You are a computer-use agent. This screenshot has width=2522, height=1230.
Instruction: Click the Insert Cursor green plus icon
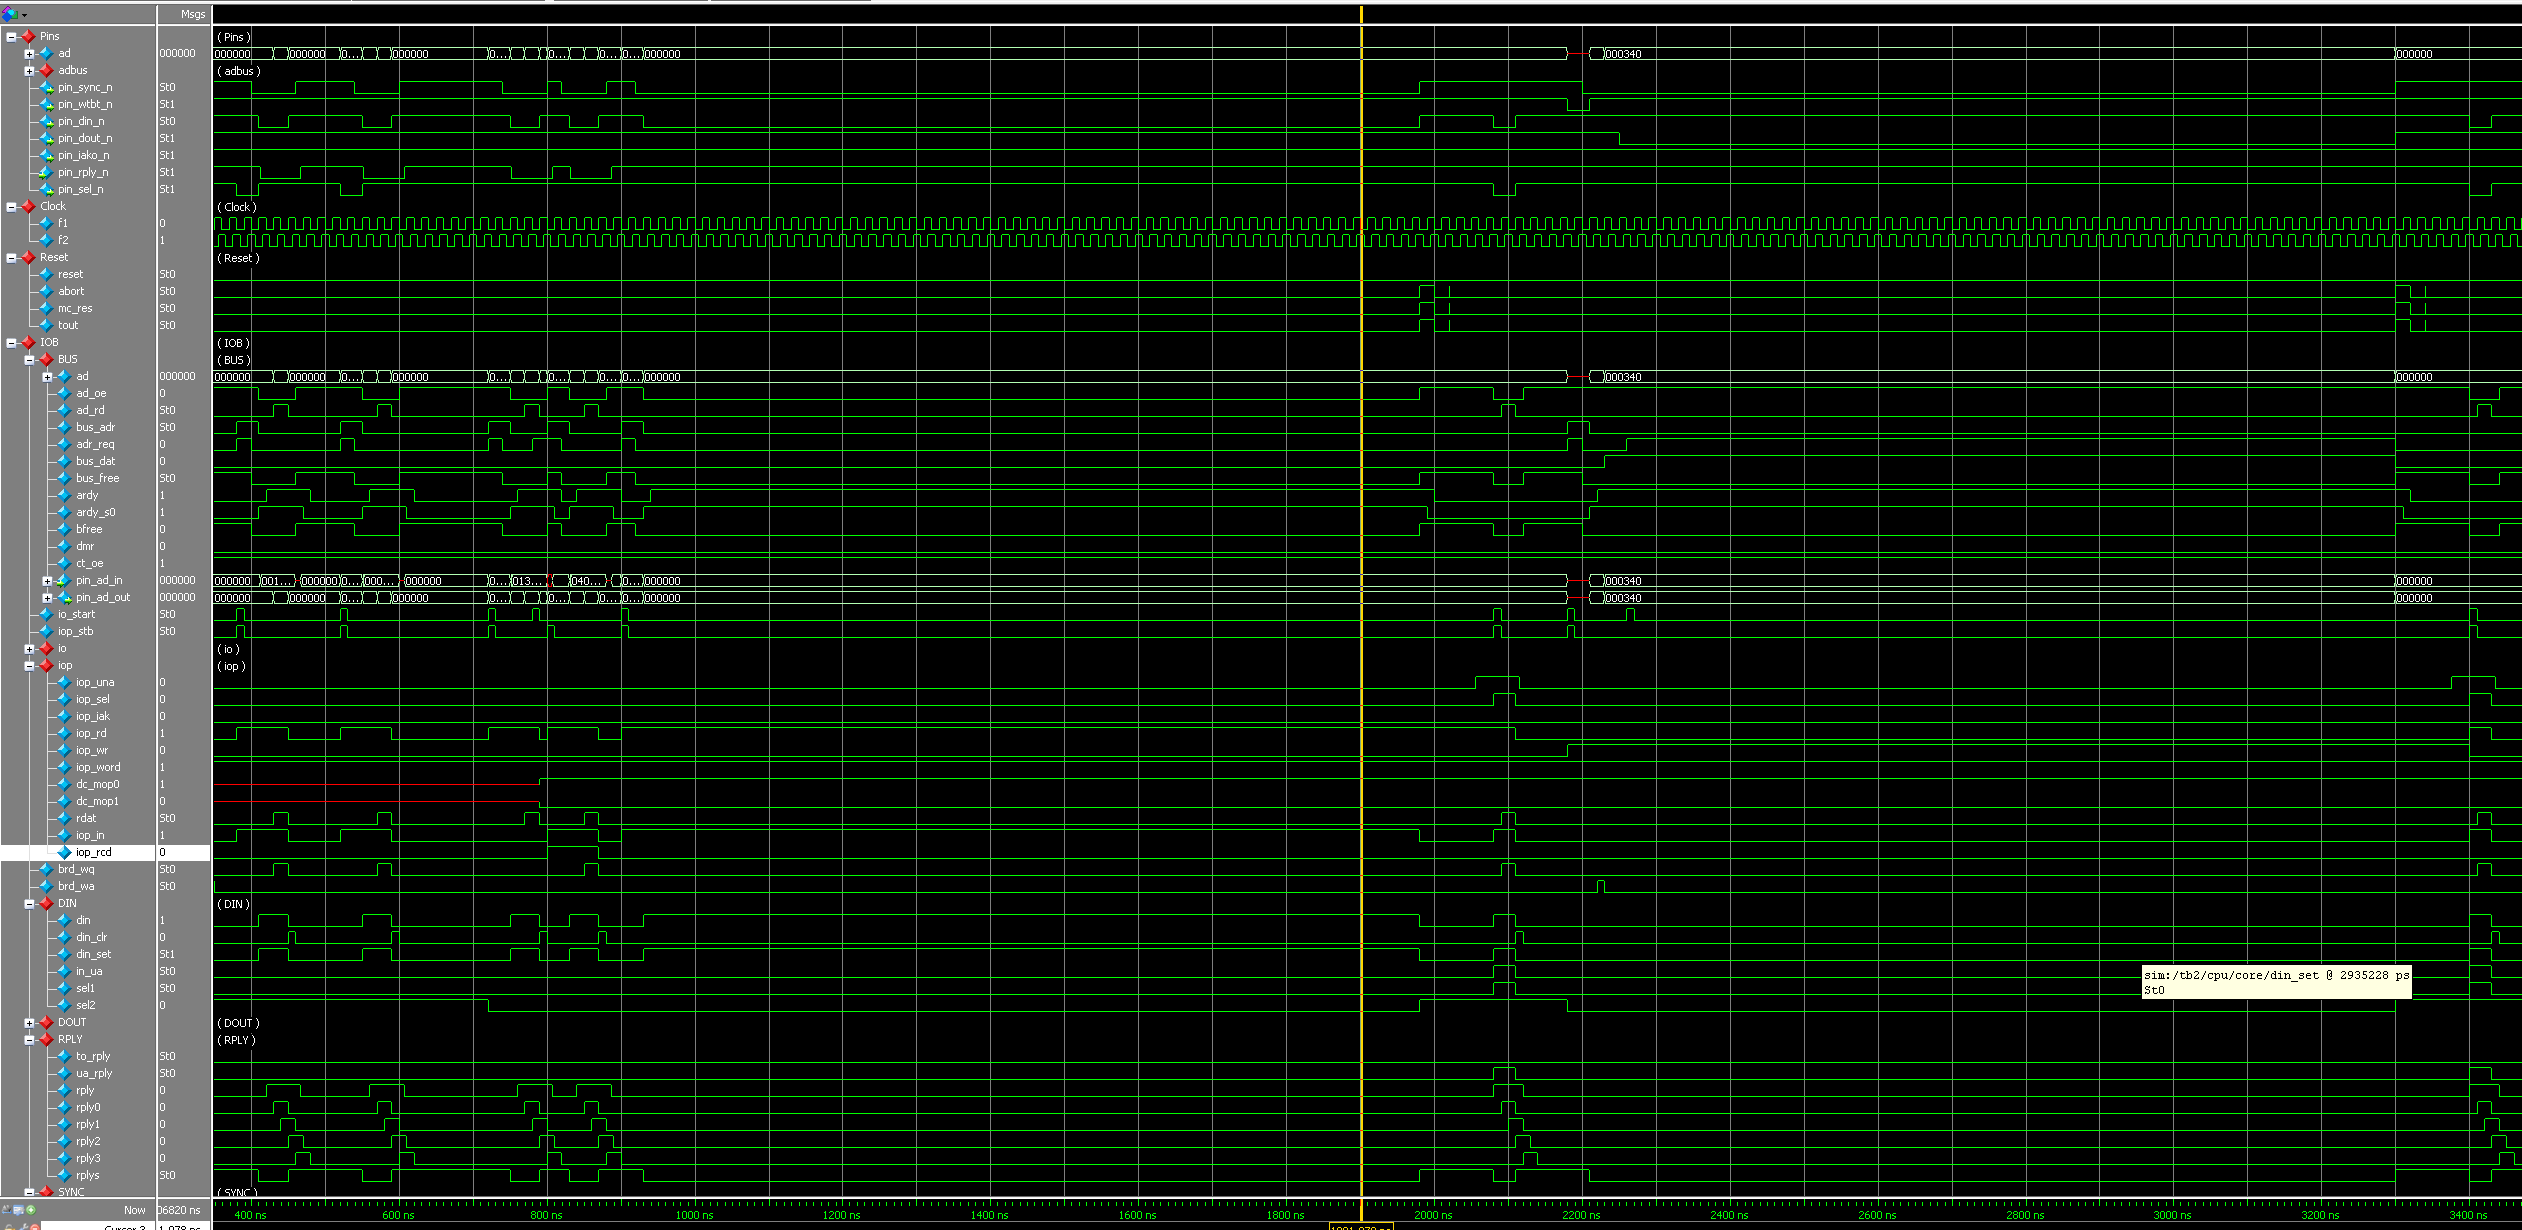coord(31,1210)
